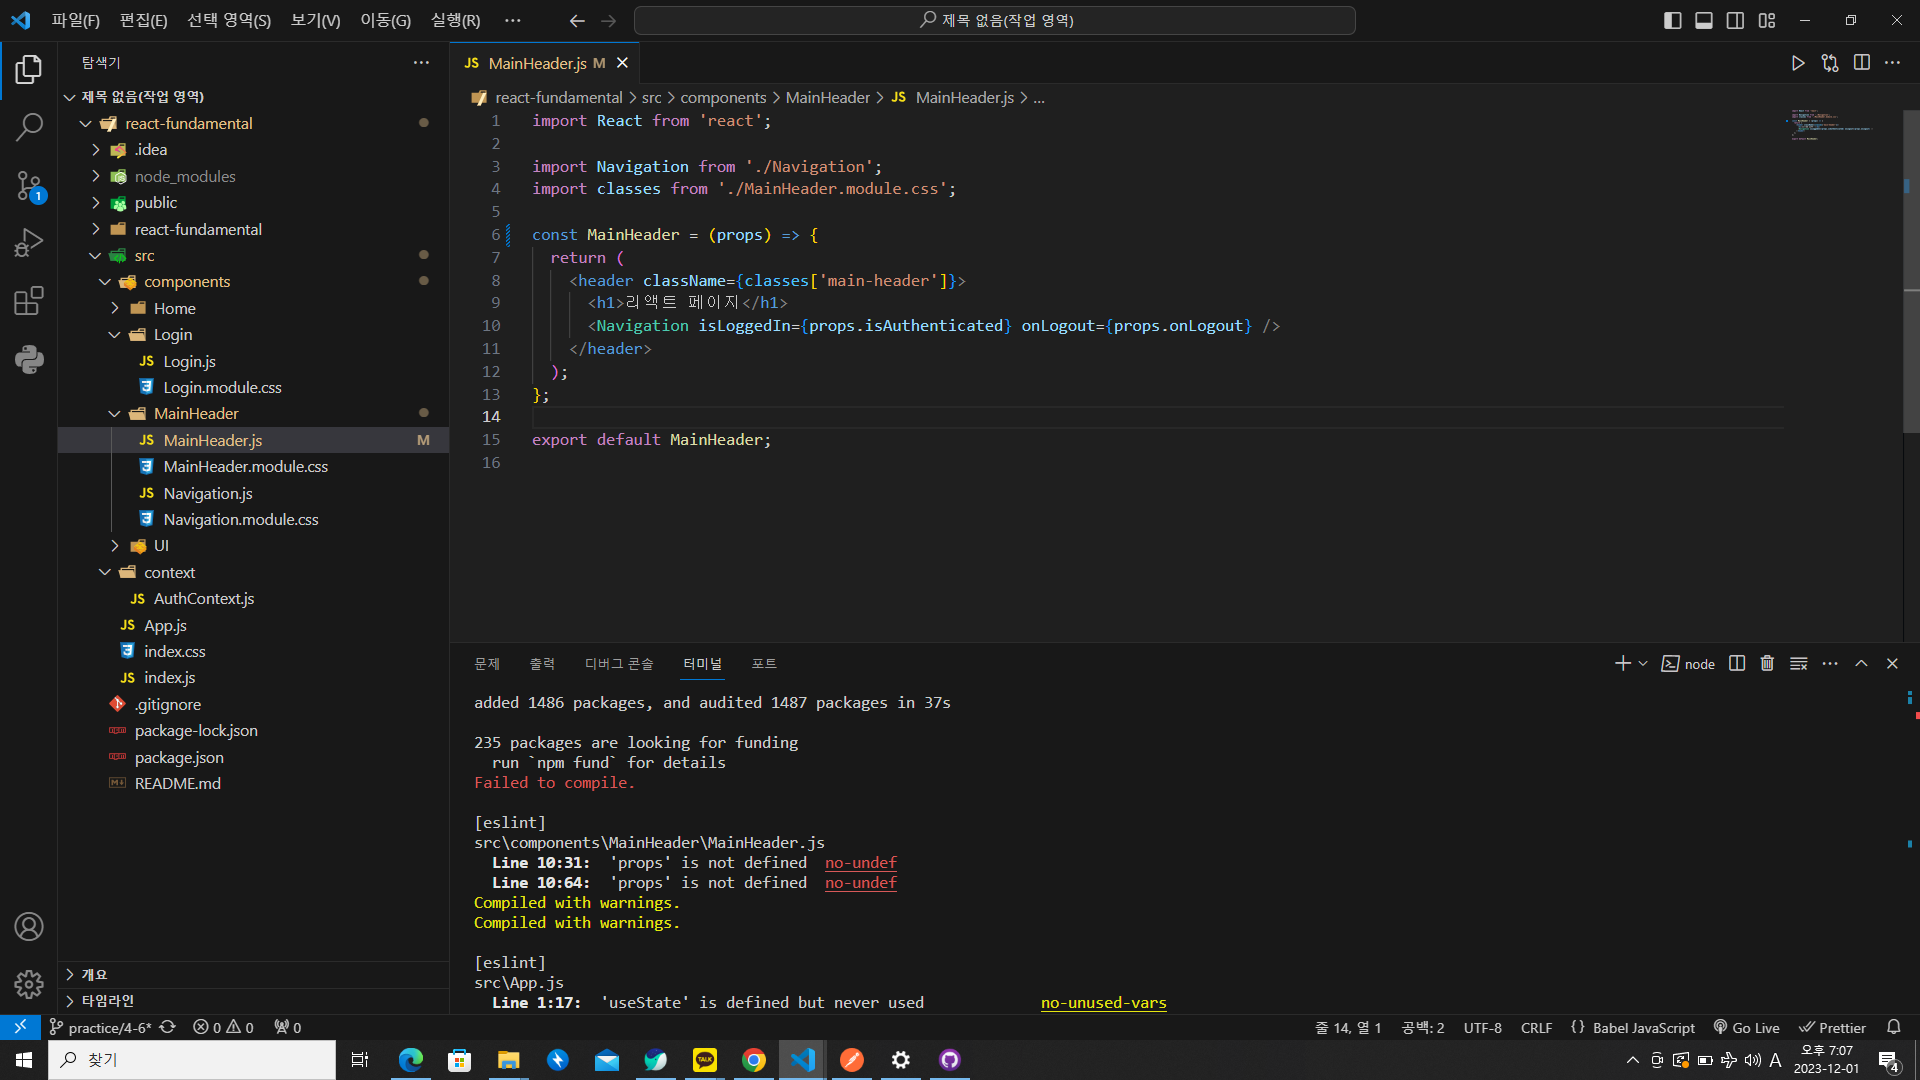Screen dimensions: 1920x1080
Task: Open the 실행(R) menu
Action: (455, 20)
